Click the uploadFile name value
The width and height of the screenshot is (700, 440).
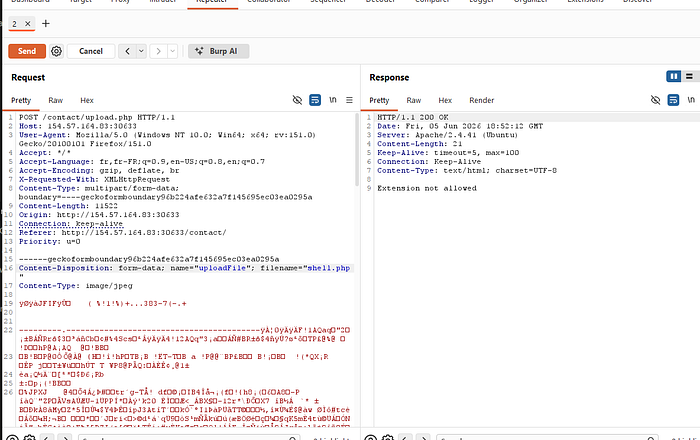pos(222,268)
